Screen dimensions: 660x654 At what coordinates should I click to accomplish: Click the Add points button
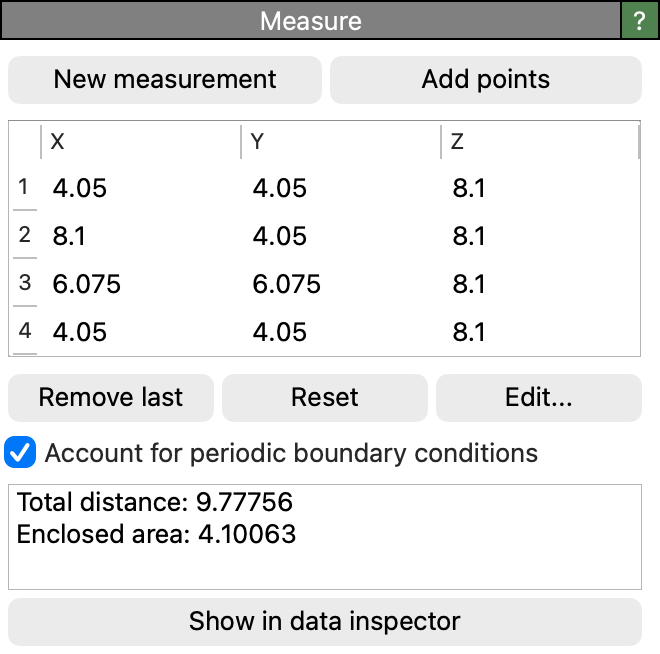point(486,80)
